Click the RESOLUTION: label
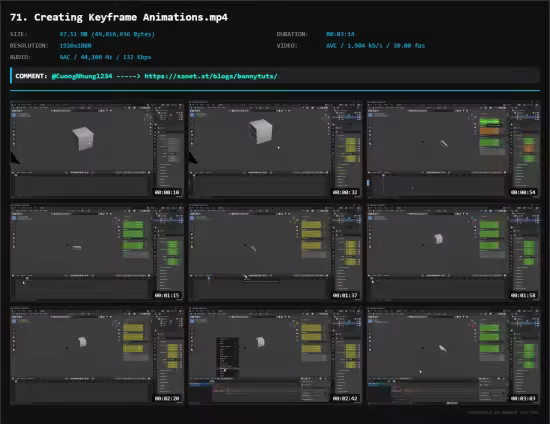Viewport: 550px width, 424px height. point(29,46)
